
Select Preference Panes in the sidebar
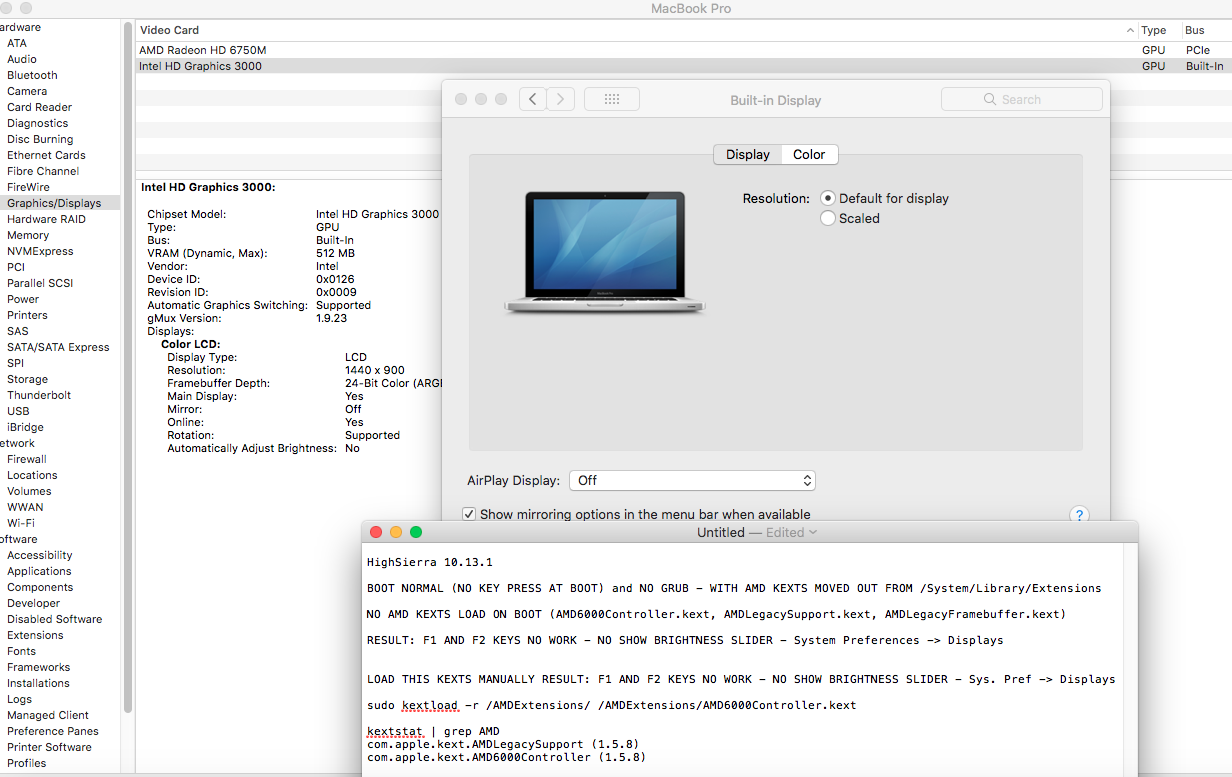point(53,731)
